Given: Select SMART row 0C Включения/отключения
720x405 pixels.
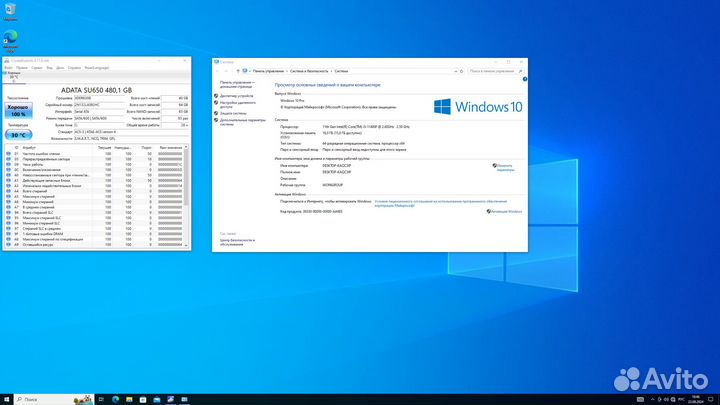Looking at the screenshot, I should tap(94, 170).
